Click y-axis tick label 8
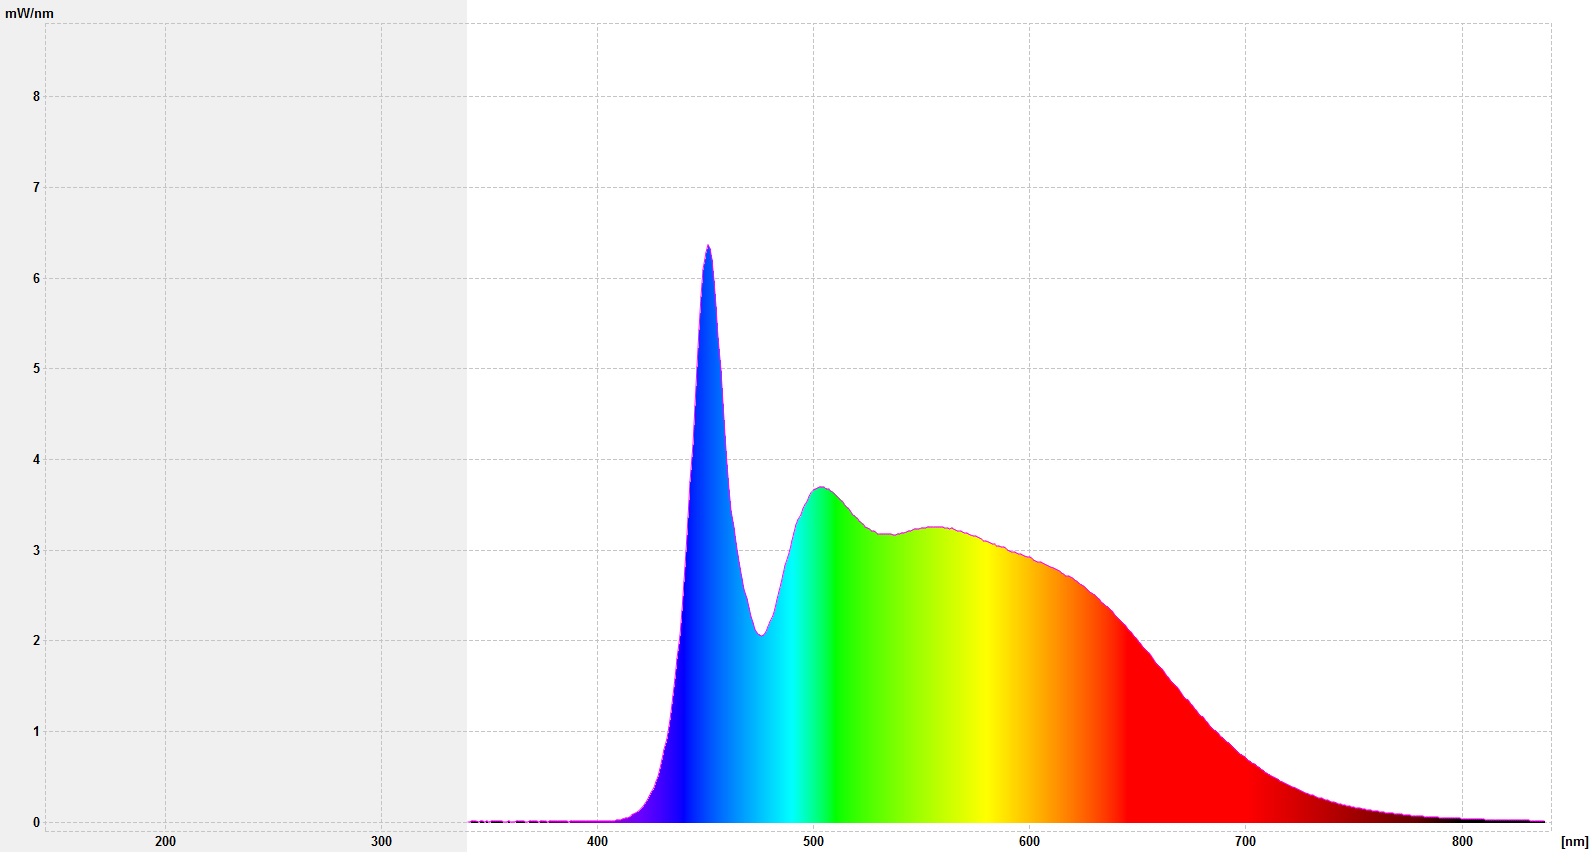 tap(37, 97)
